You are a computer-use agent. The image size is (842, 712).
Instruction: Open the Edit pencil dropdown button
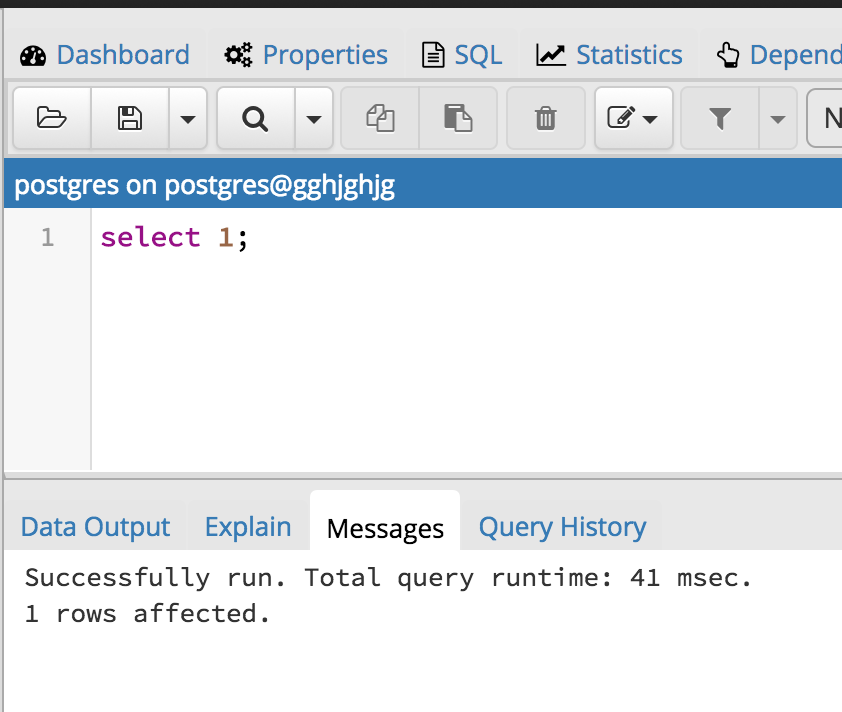click(633, 119)
